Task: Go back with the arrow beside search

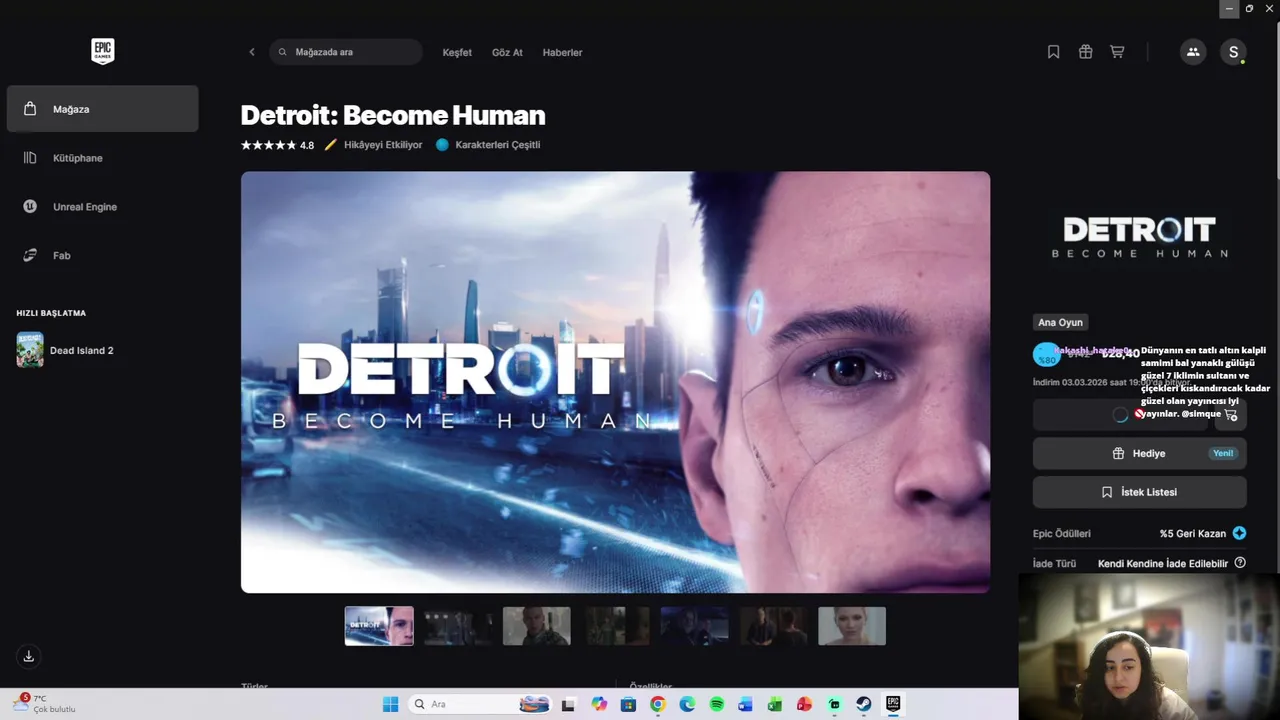Action: pos(252,52)
